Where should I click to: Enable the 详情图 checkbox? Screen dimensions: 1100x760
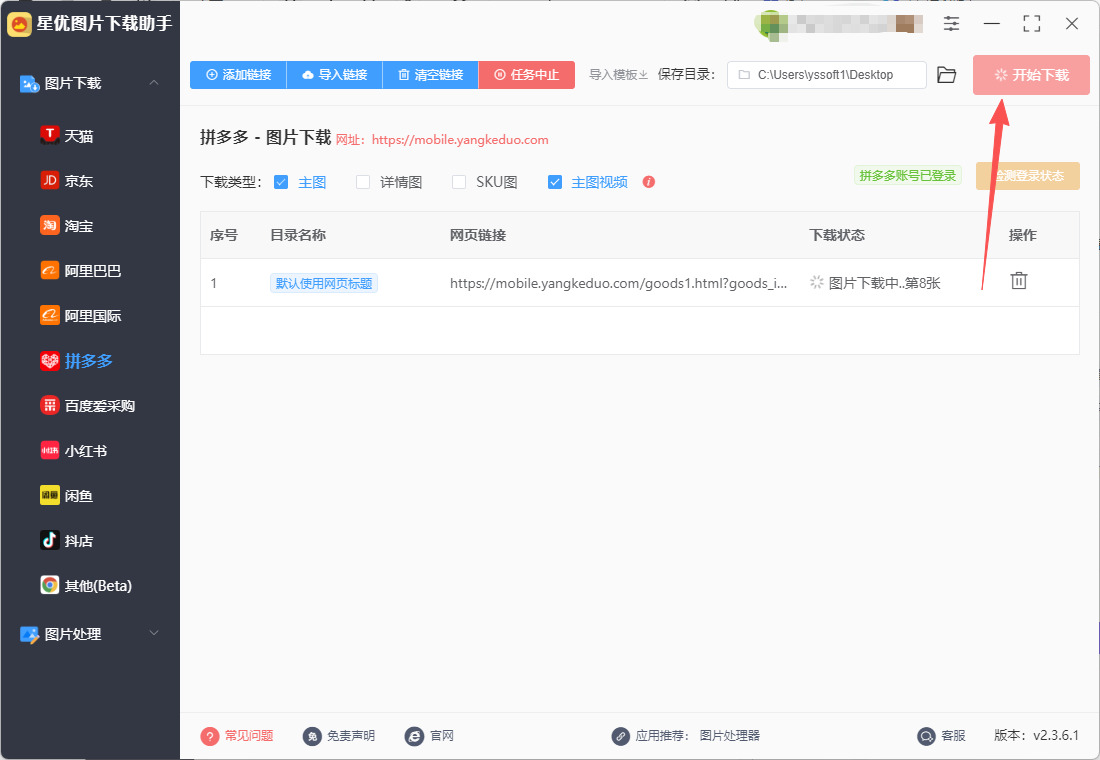[363, 182]
